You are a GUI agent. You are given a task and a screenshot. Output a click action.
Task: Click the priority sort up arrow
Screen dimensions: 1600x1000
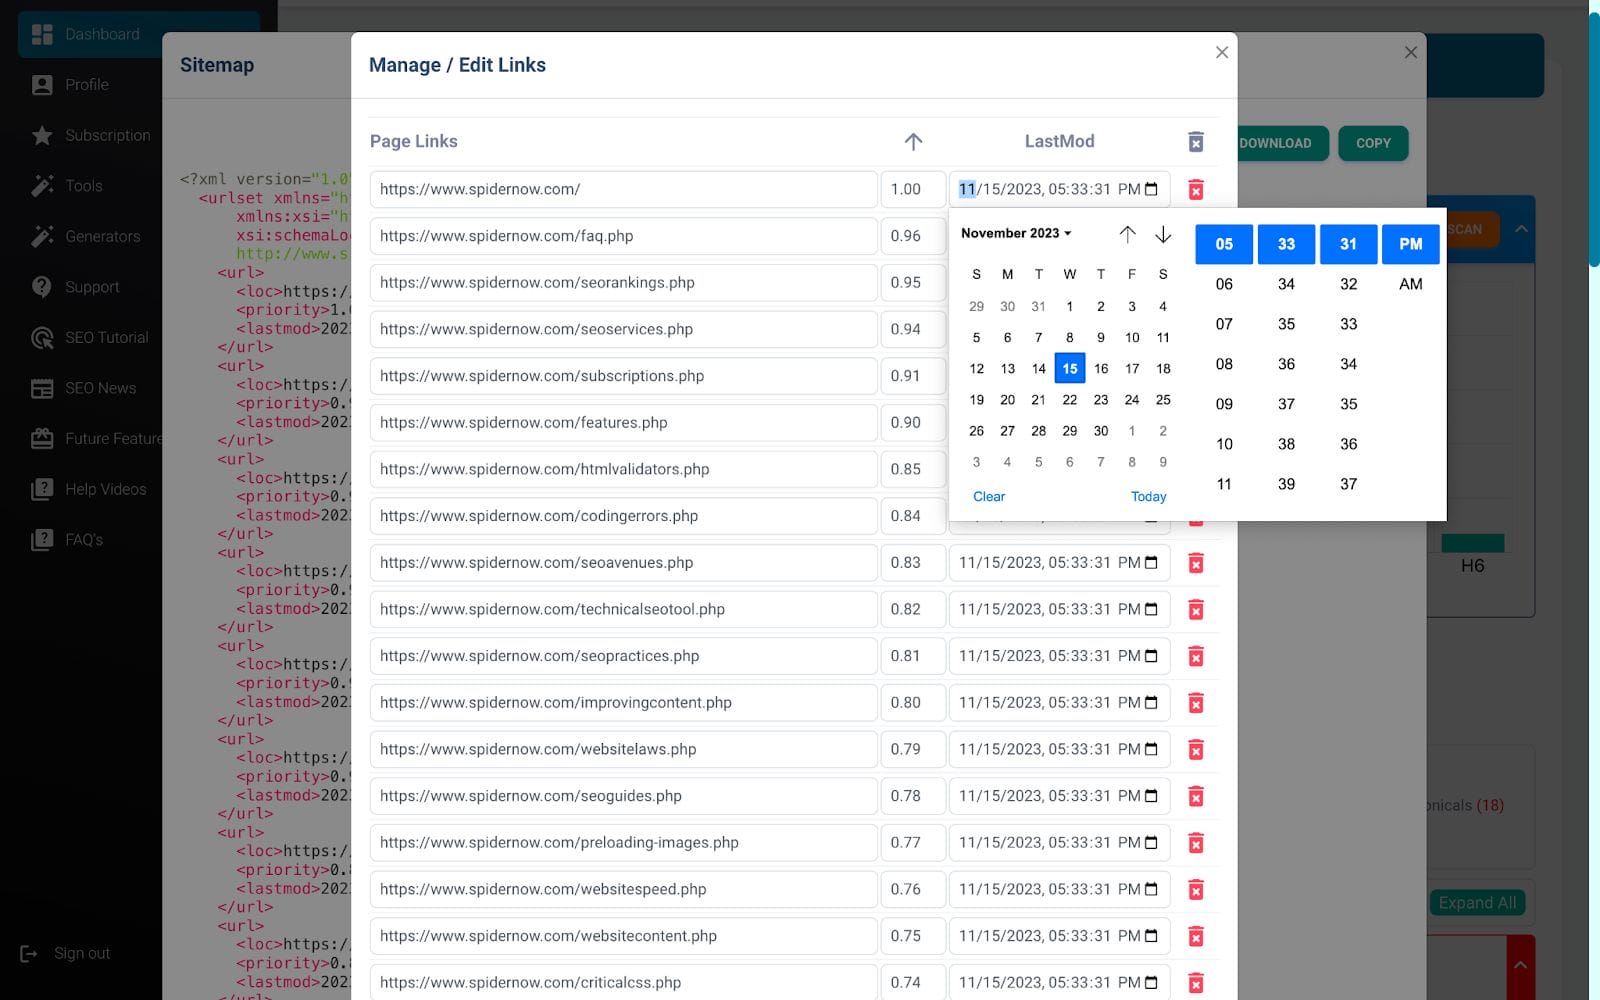[913, 142]
